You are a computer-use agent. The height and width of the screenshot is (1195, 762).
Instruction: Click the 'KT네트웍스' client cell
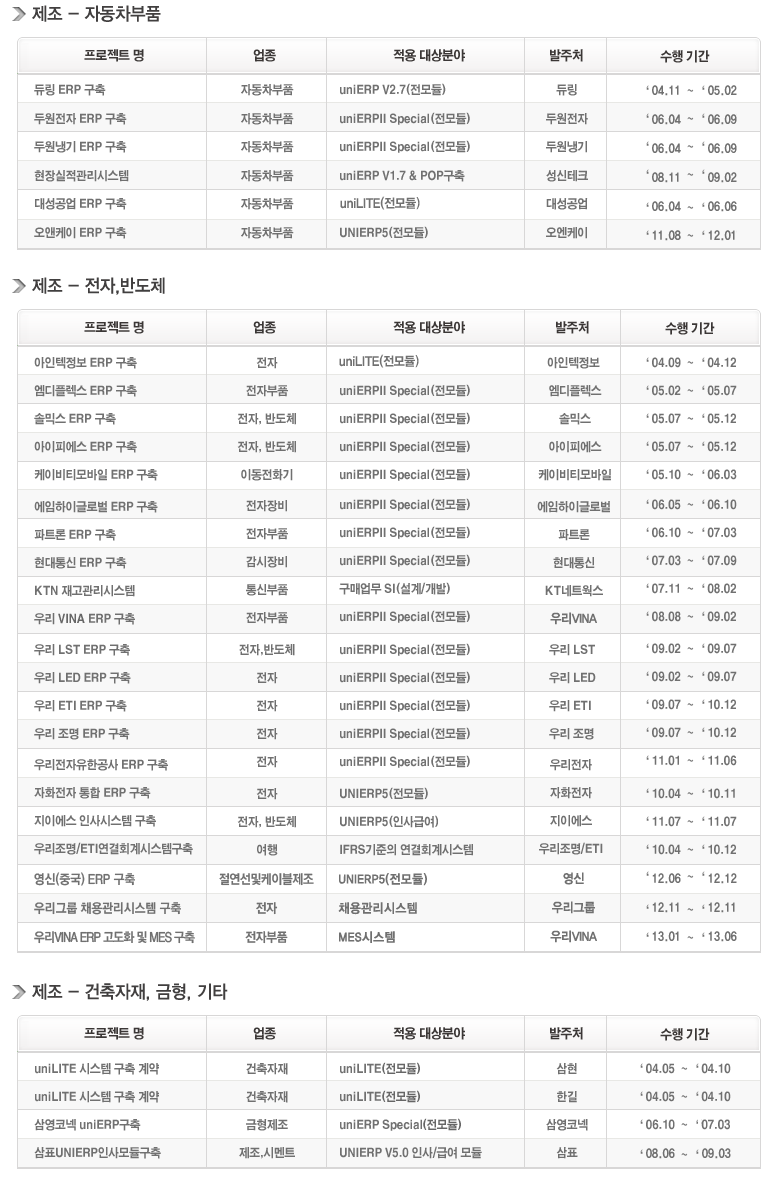click(x=574, y=590)
